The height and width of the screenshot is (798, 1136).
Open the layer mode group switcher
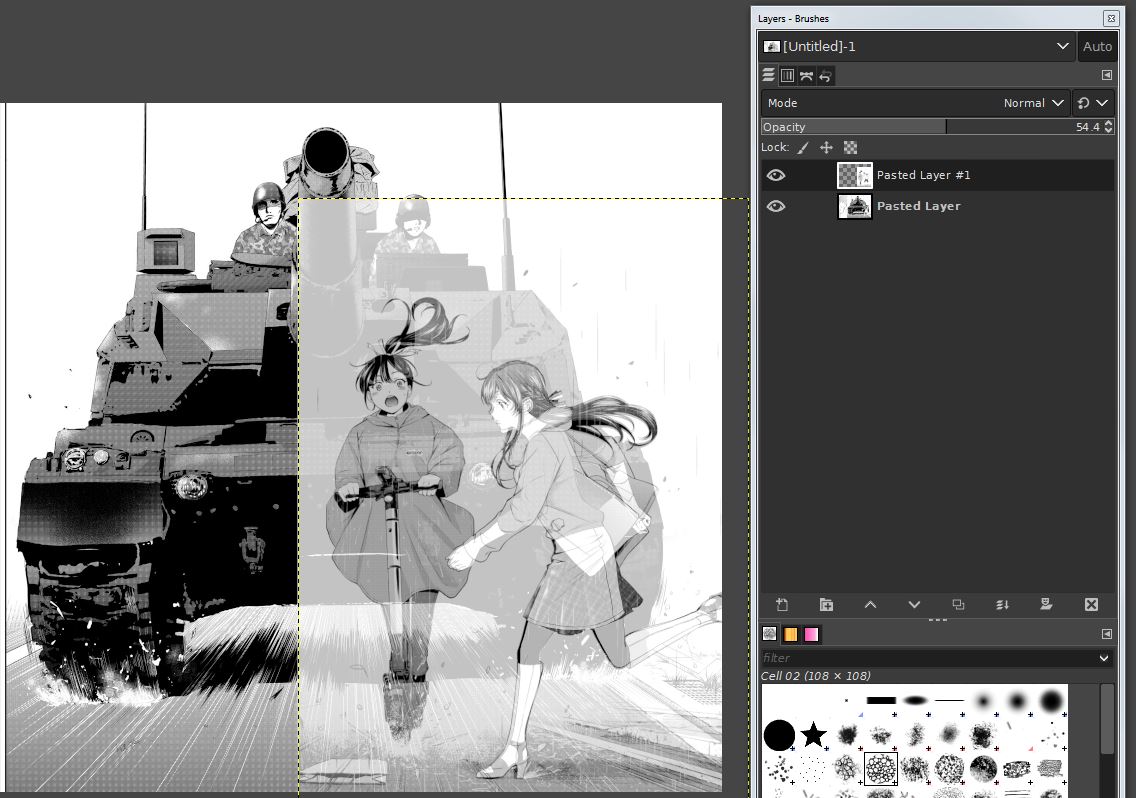point(1093,103)
